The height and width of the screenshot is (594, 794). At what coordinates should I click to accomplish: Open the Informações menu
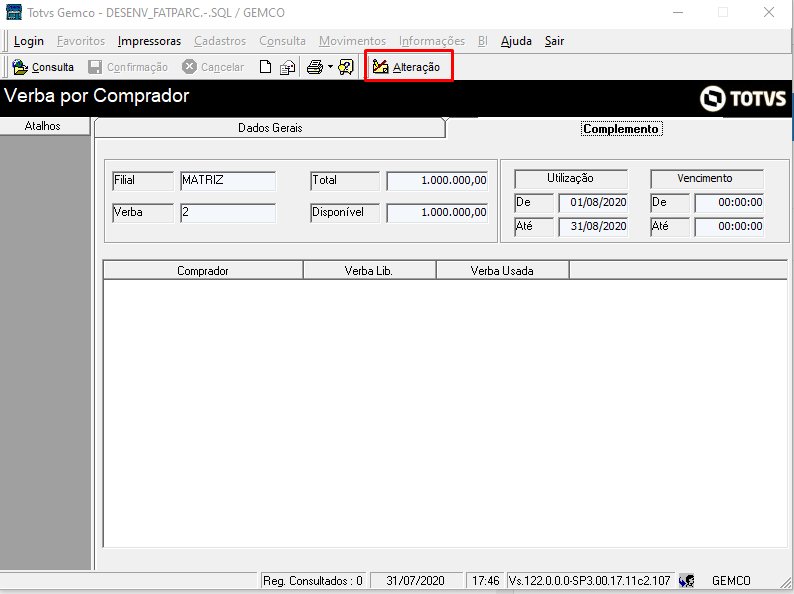[432, 41]
